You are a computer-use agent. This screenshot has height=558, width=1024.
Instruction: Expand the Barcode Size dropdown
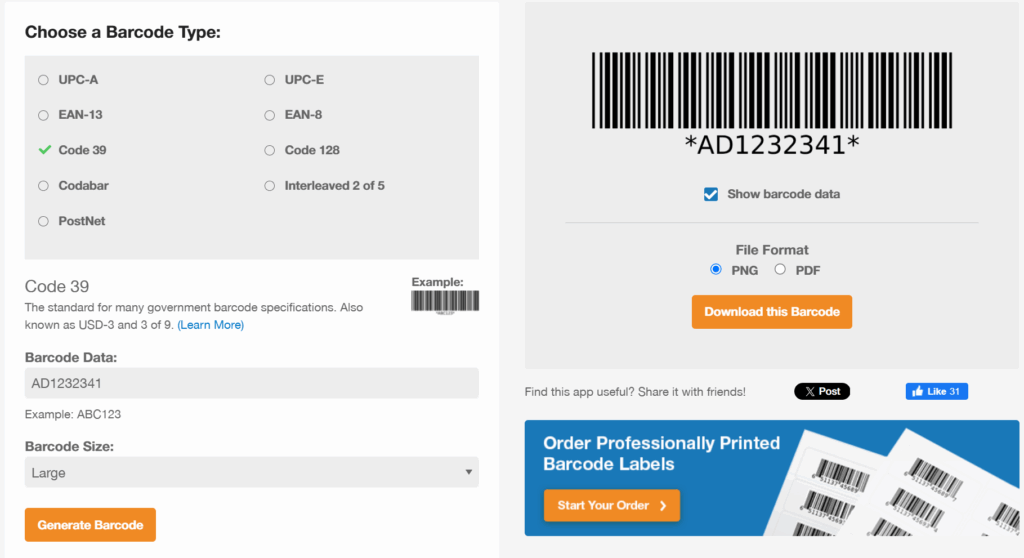[x=251, y=472]
